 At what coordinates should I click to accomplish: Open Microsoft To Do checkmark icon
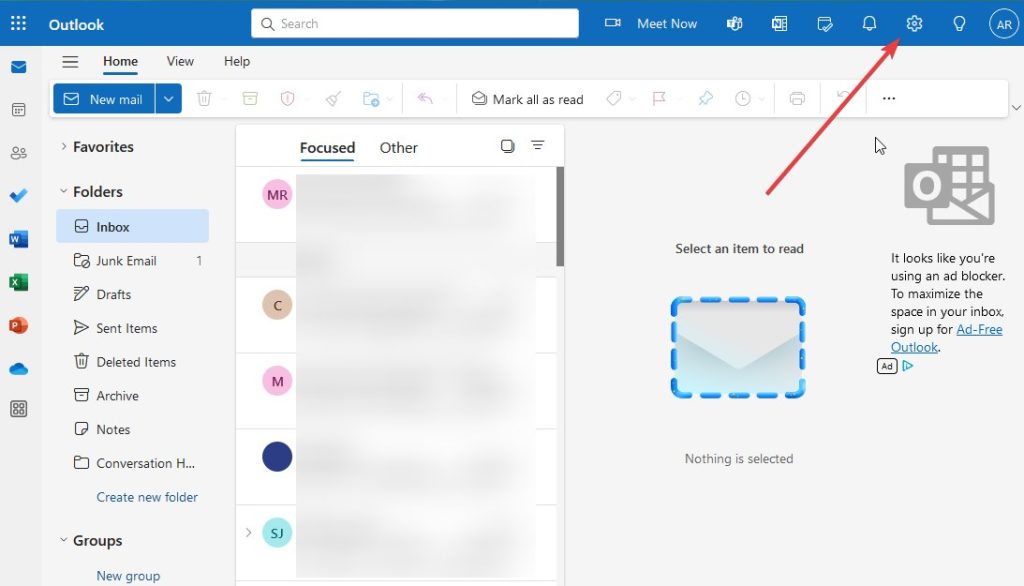[x=18, y=195]
